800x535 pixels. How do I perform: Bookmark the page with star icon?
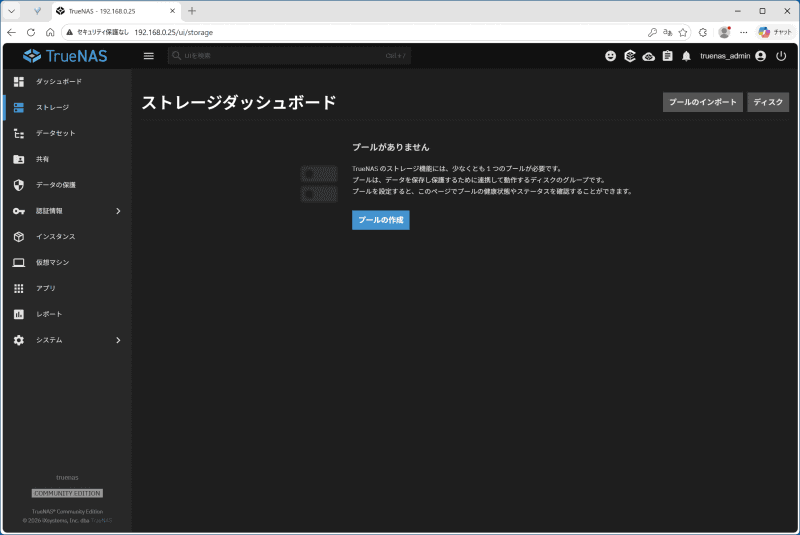pos(683,32)
